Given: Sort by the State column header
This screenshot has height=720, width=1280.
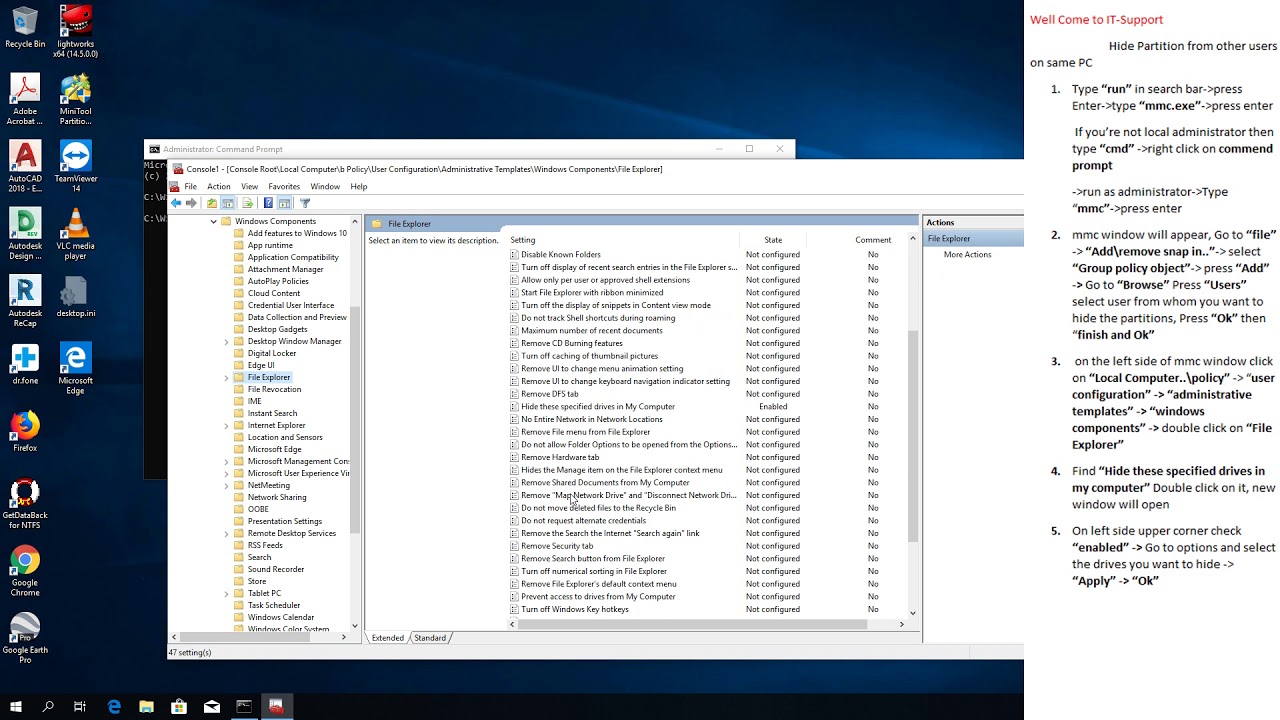Looking at the screenshot, I should pyautogui.click(x=773, y=240).
